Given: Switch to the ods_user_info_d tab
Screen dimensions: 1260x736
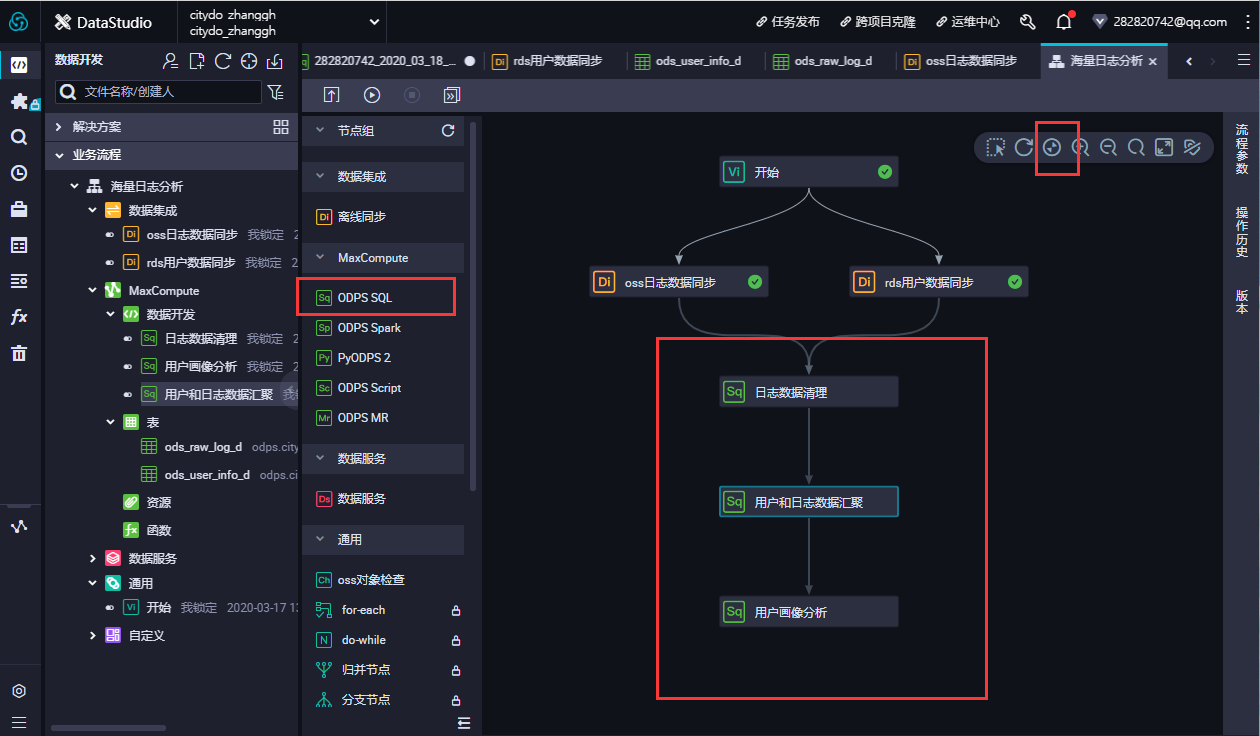Looking at the screenshot, I should point(689,61).
